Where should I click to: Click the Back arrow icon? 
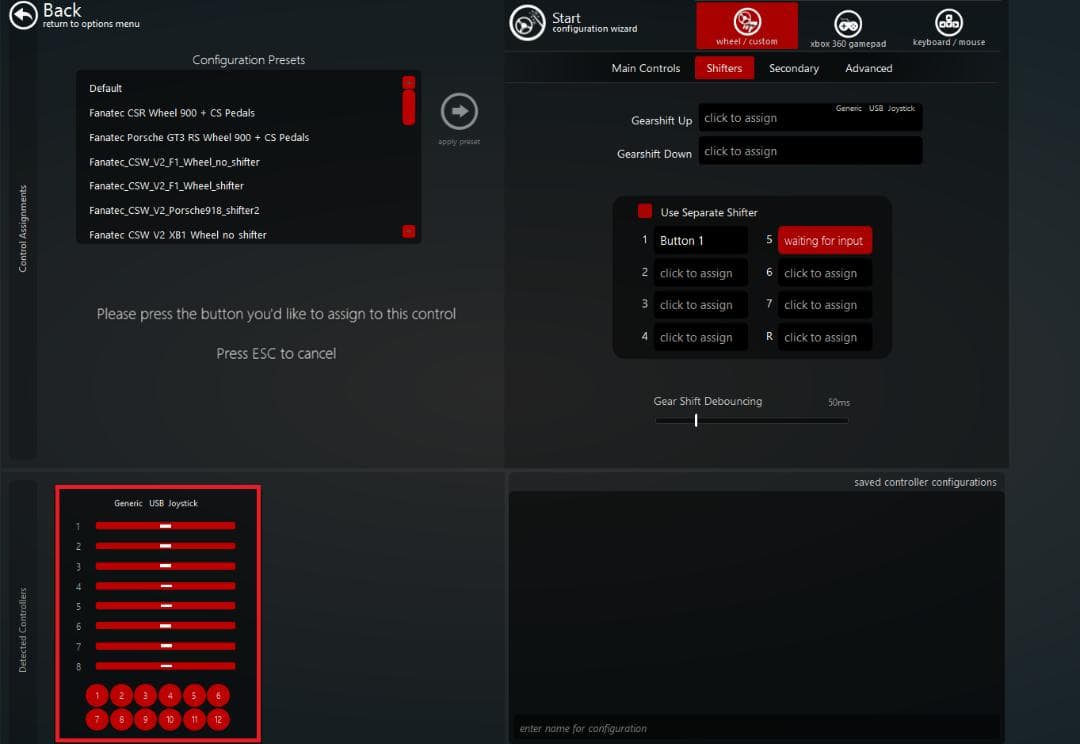coord(23,16)
